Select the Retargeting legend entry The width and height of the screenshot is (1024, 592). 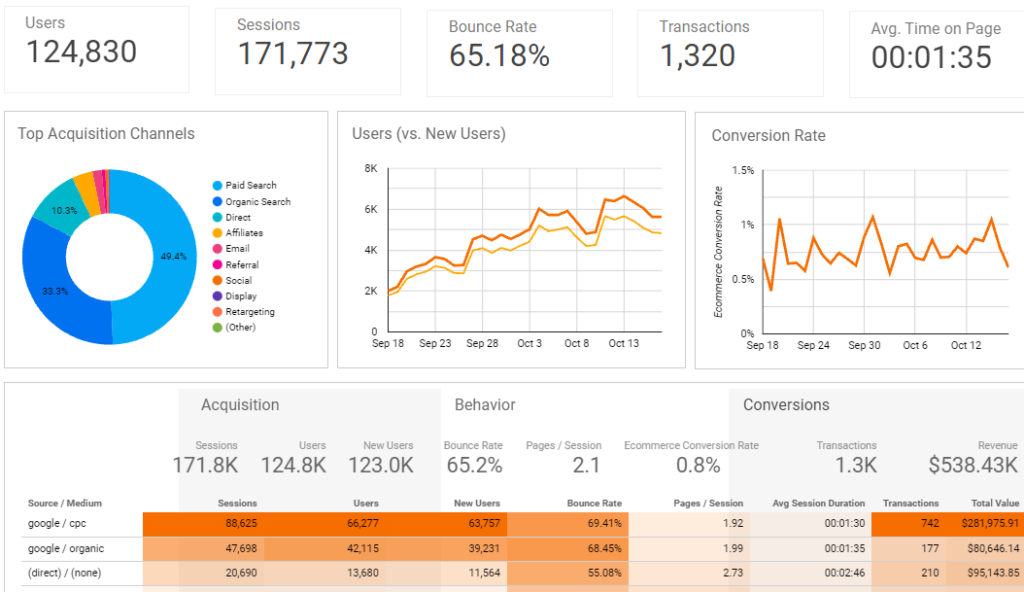(x=244, y=312)
